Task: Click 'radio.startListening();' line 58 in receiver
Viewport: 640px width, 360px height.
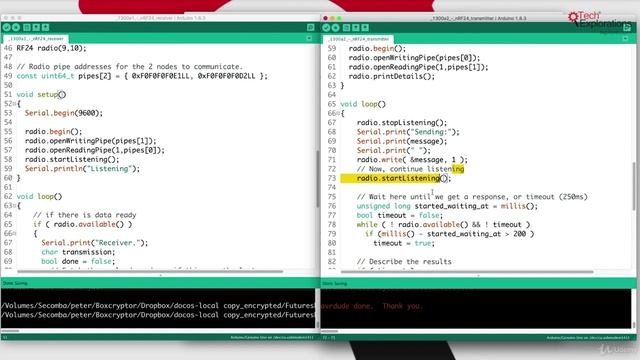Action: click(72, 159)
